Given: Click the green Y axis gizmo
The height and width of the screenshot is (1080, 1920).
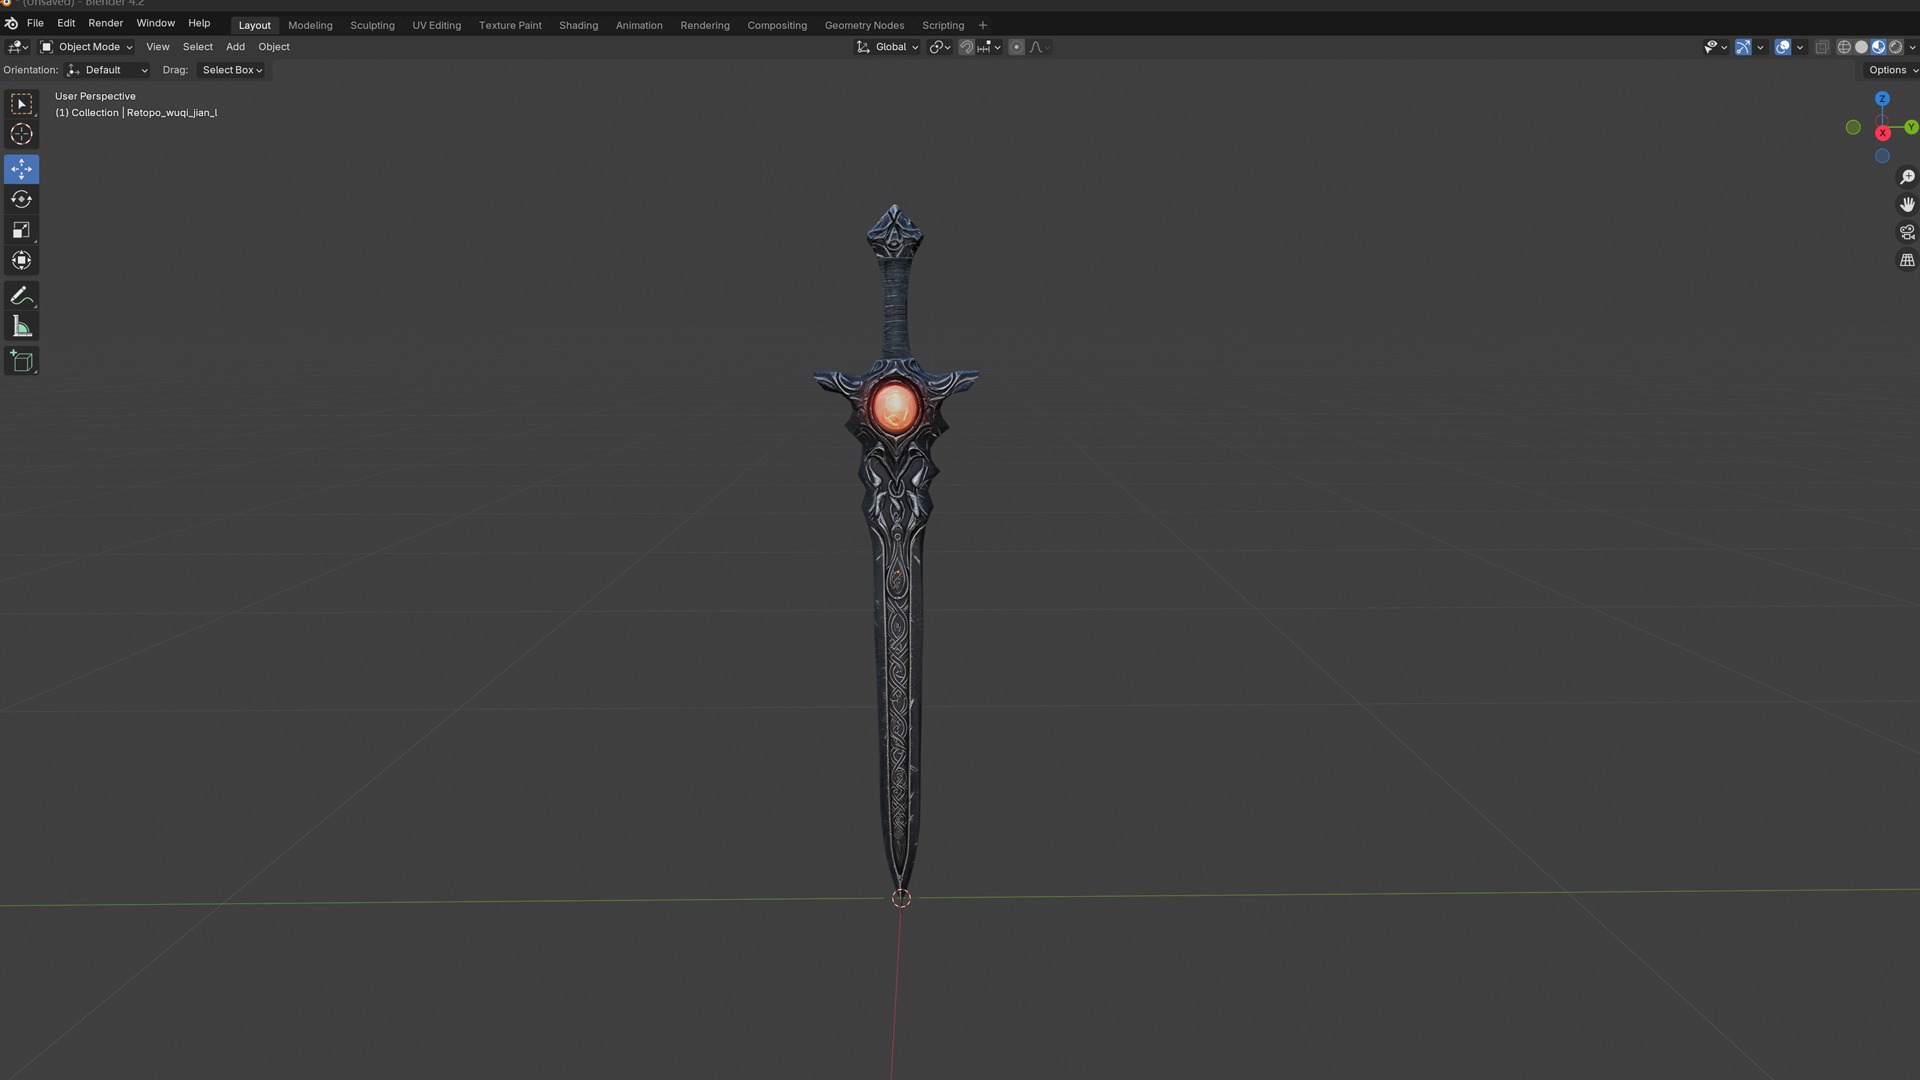Looking at the screenshot, I should click(1911, 127).
